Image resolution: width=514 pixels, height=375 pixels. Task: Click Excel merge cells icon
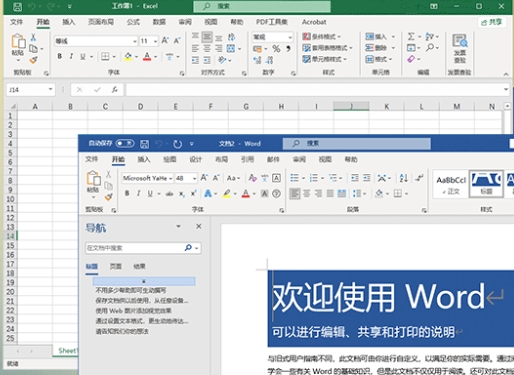[x=231, y=48]
